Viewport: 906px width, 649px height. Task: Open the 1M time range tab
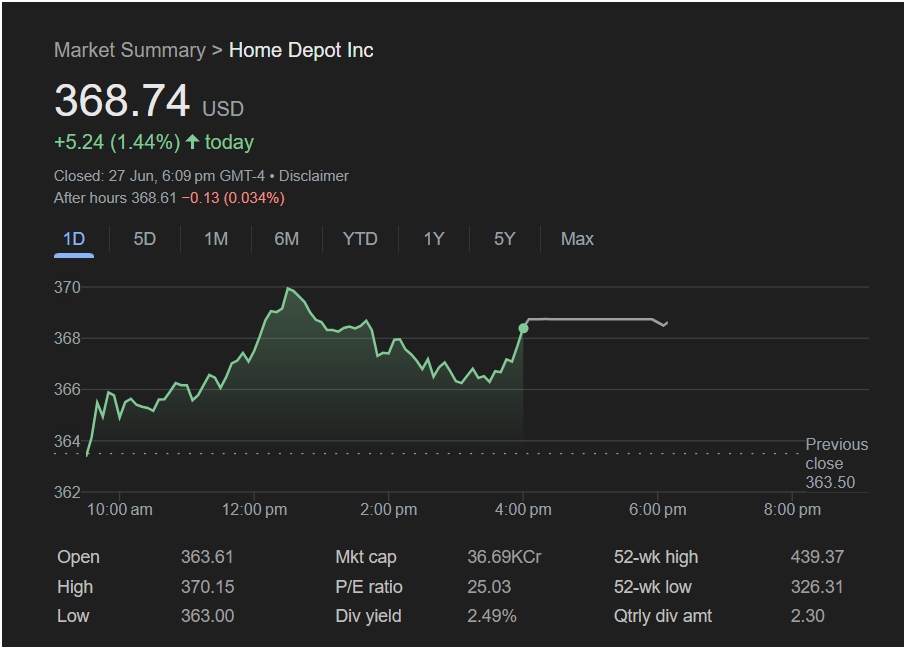pyautogui.click(x=216, y=239)
